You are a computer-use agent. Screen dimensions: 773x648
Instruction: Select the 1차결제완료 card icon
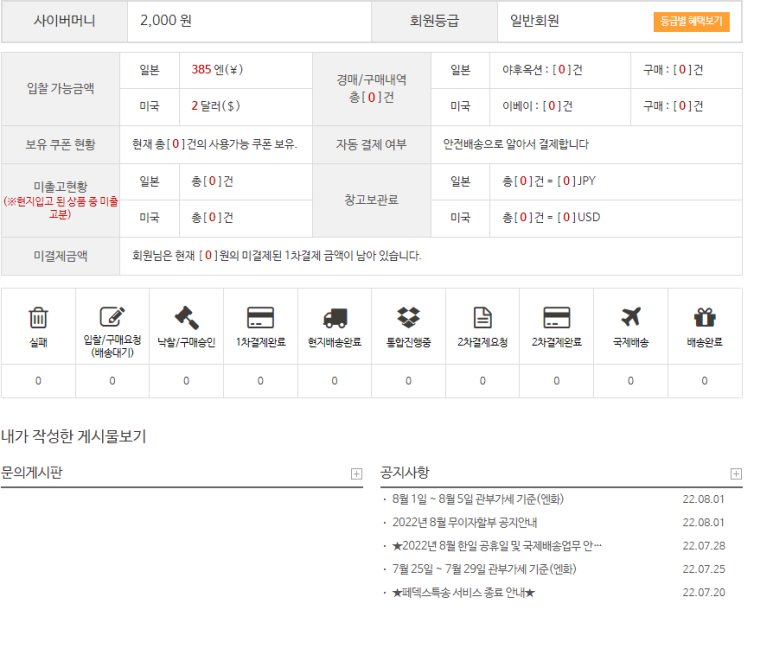[x=260, y=318]
